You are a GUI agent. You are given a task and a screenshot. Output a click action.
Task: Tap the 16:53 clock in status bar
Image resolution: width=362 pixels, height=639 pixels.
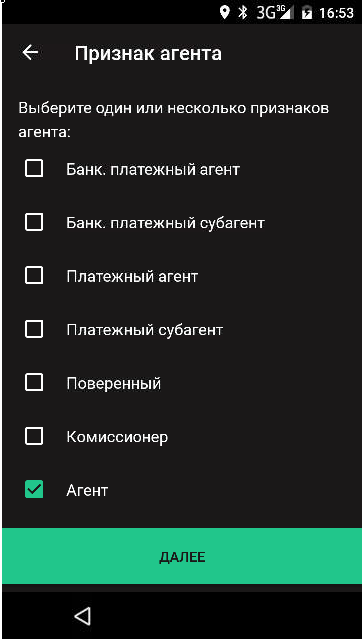pyautogui.click(x=336, y=13)
